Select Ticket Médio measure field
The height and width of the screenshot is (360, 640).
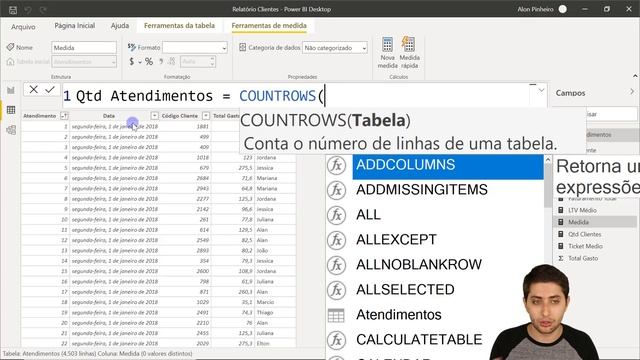click(x=585, y=246)
